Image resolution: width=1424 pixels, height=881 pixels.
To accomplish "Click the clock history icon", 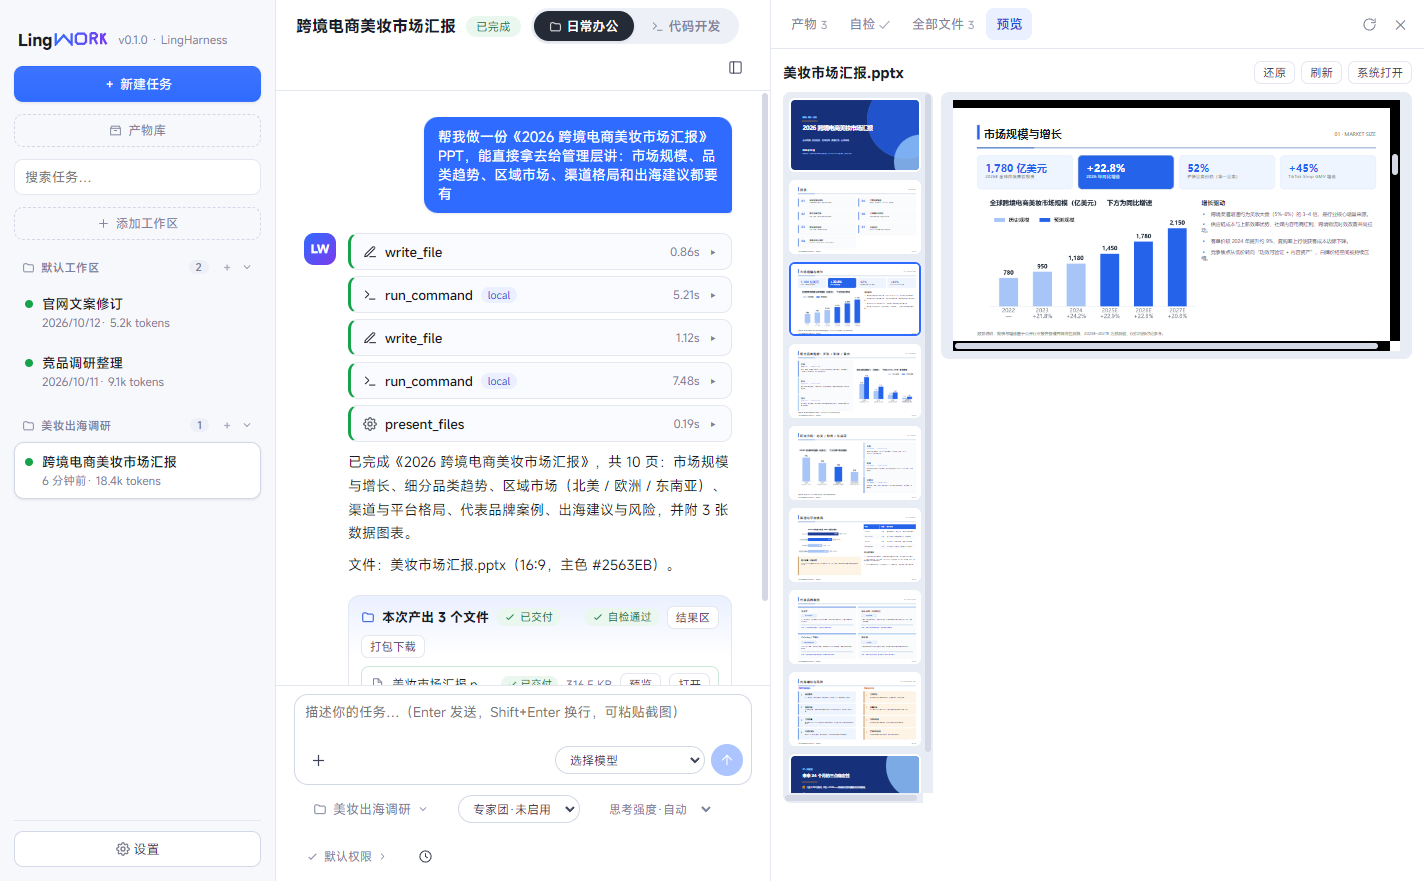I will [425, 856].
